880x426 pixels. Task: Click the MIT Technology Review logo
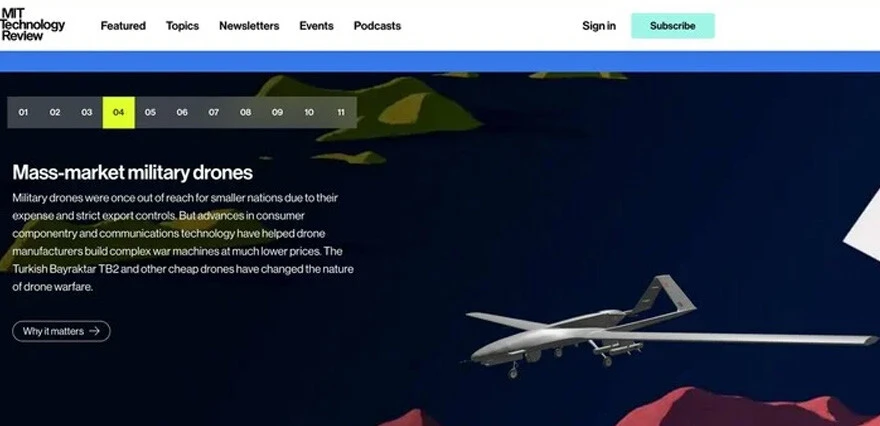(x=33, y=25)
